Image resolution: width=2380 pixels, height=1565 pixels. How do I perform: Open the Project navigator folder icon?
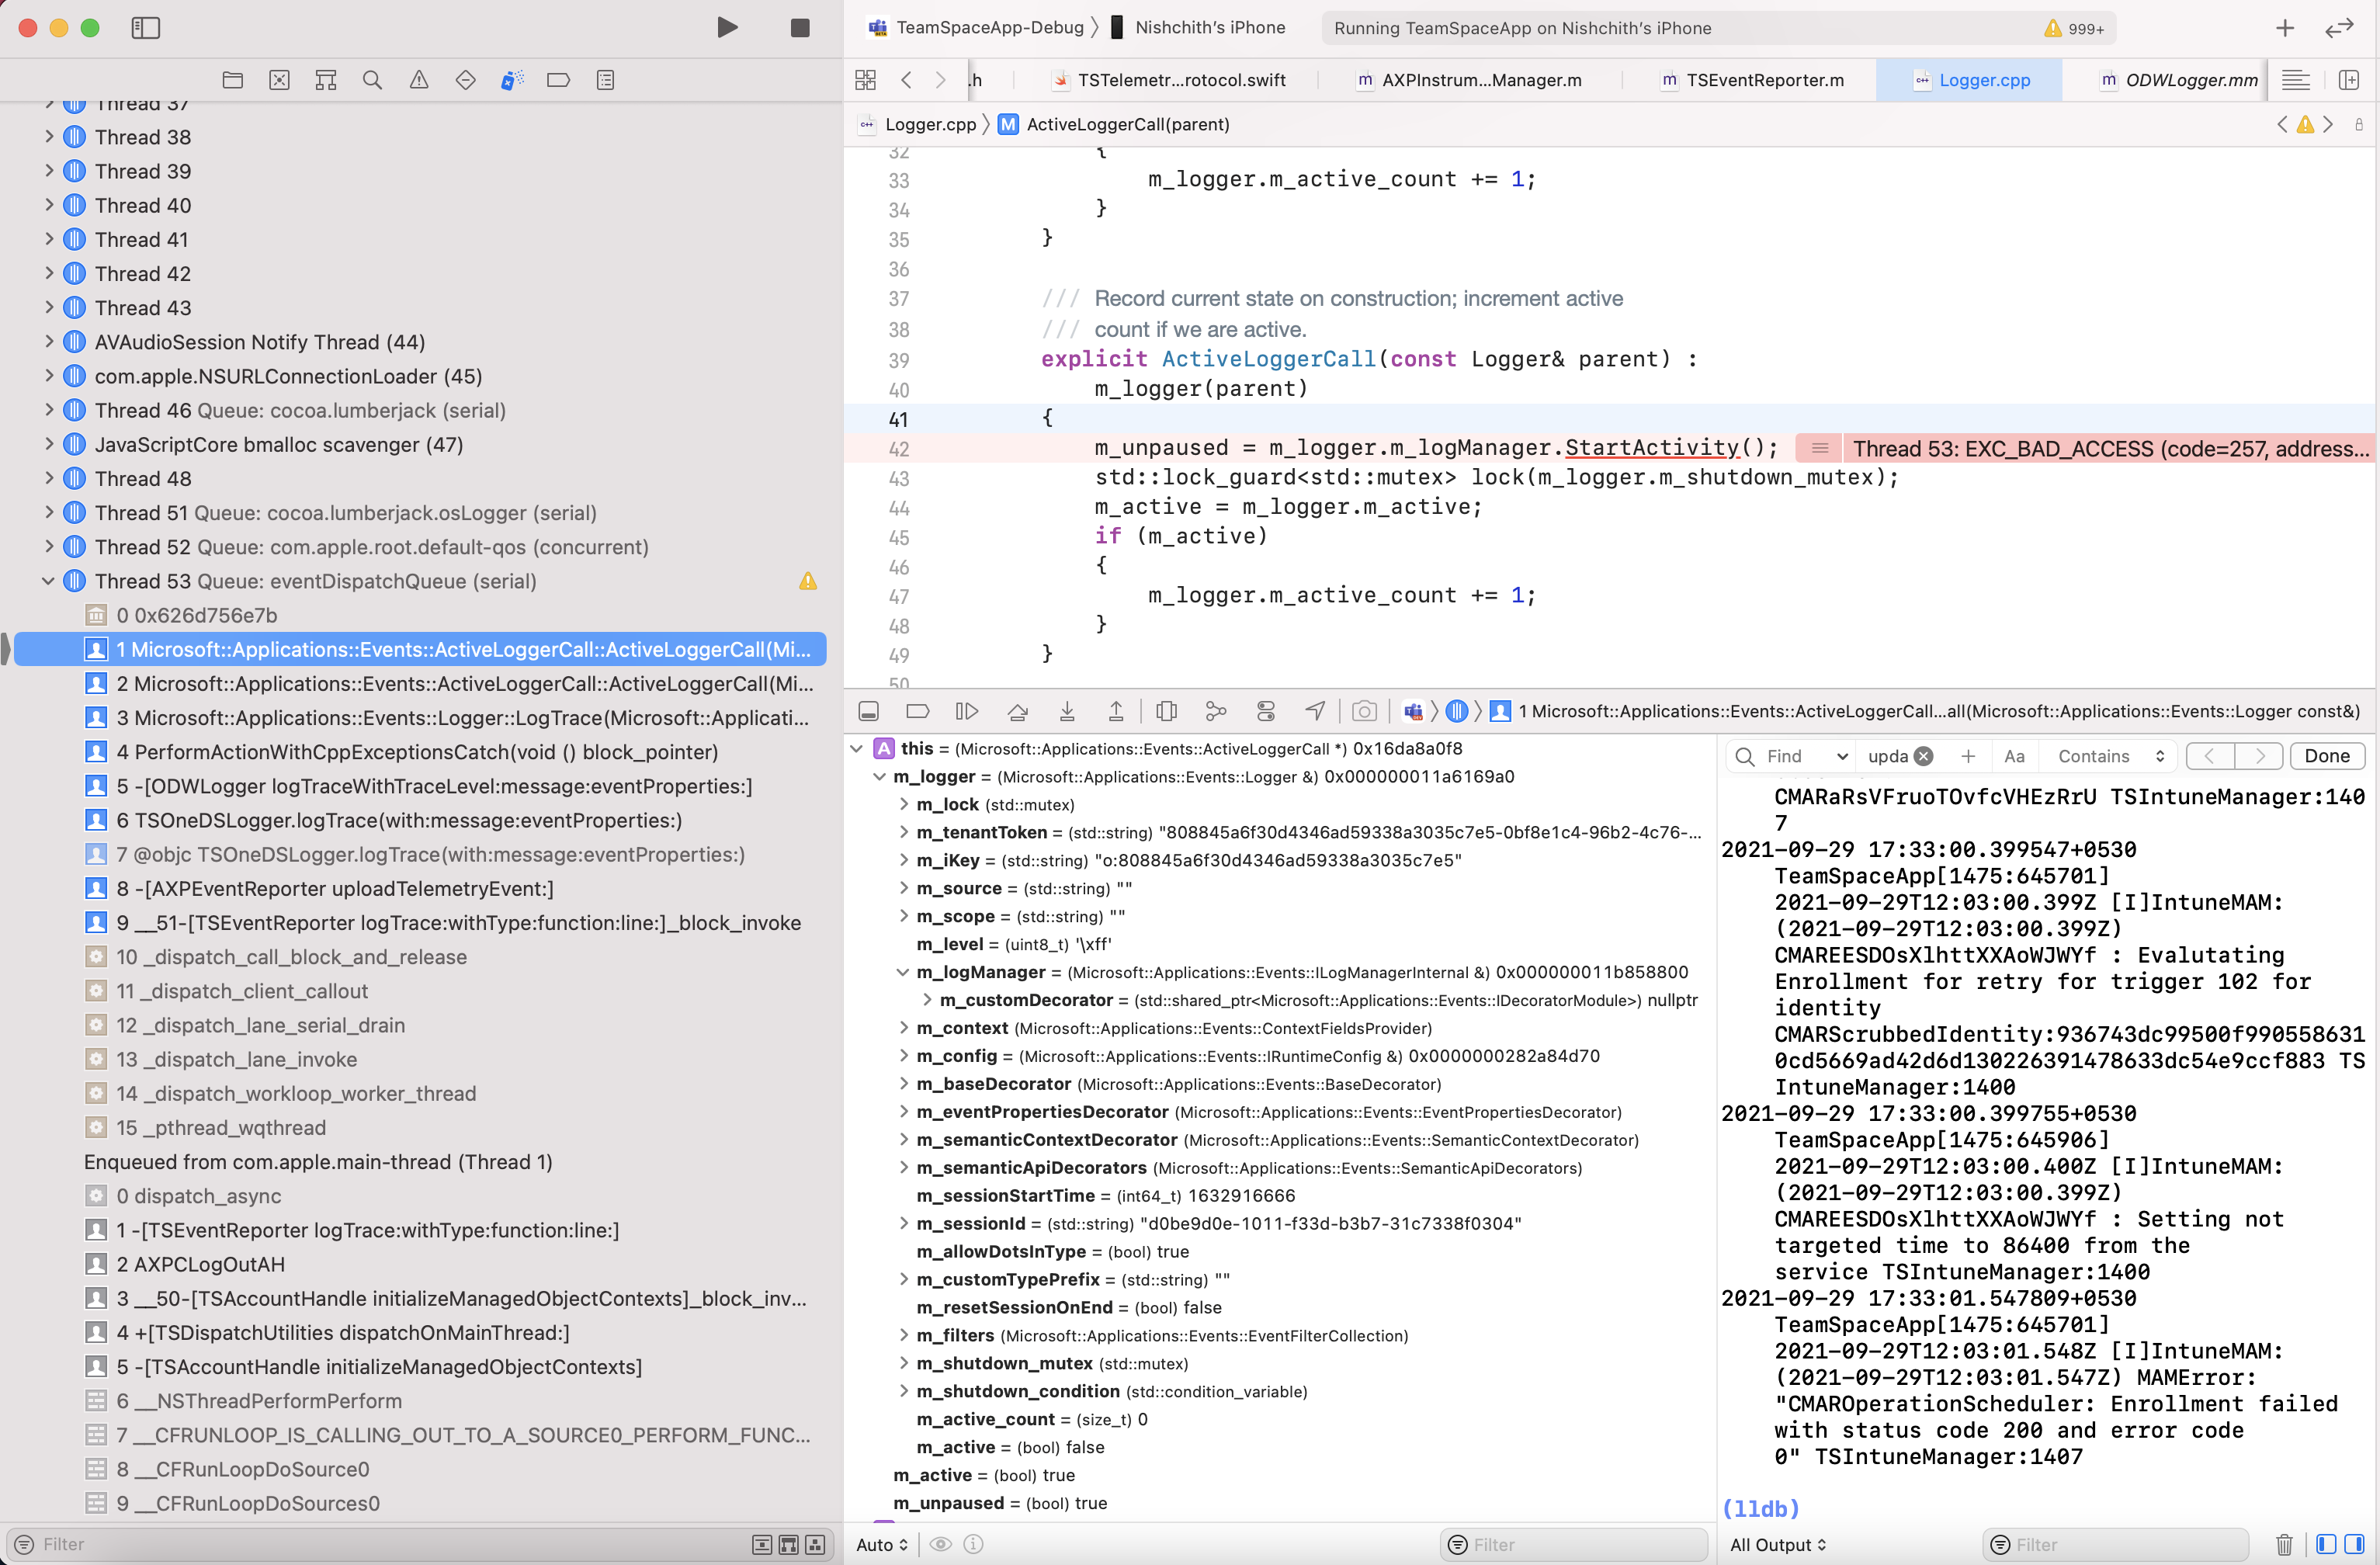pyautogui.click(x=233, y=80)
